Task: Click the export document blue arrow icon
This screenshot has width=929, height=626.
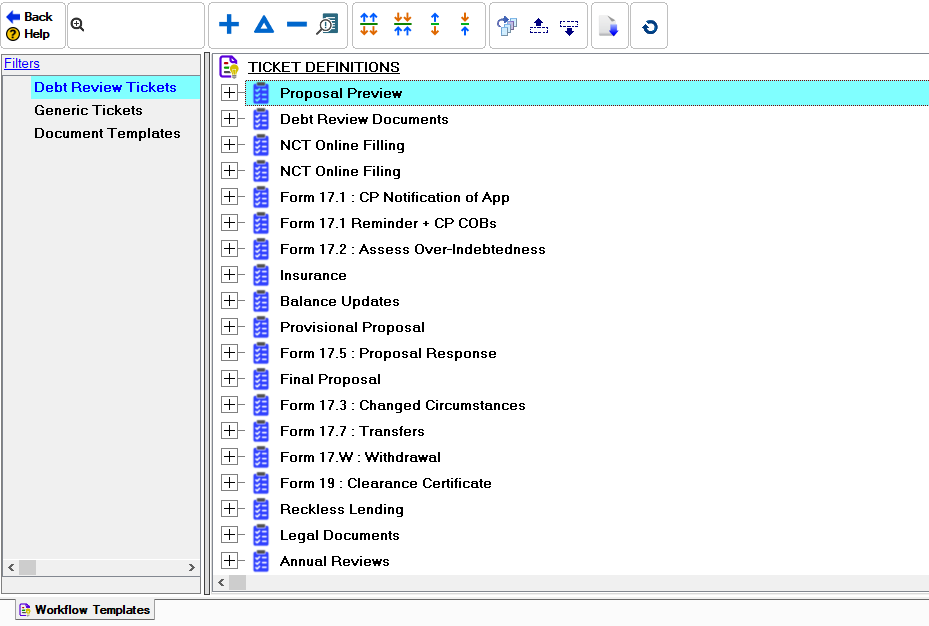Action: click(x=610, y=25)
